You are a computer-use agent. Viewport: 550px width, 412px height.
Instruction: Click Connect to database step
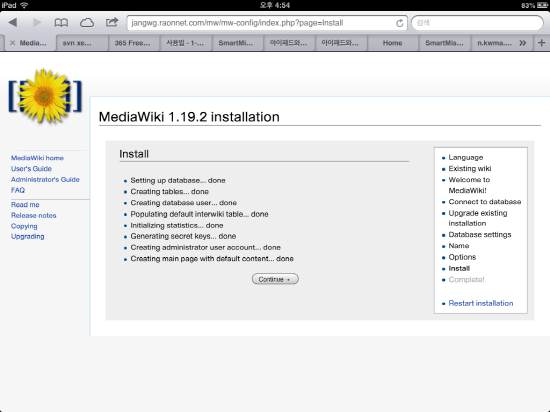485,202
